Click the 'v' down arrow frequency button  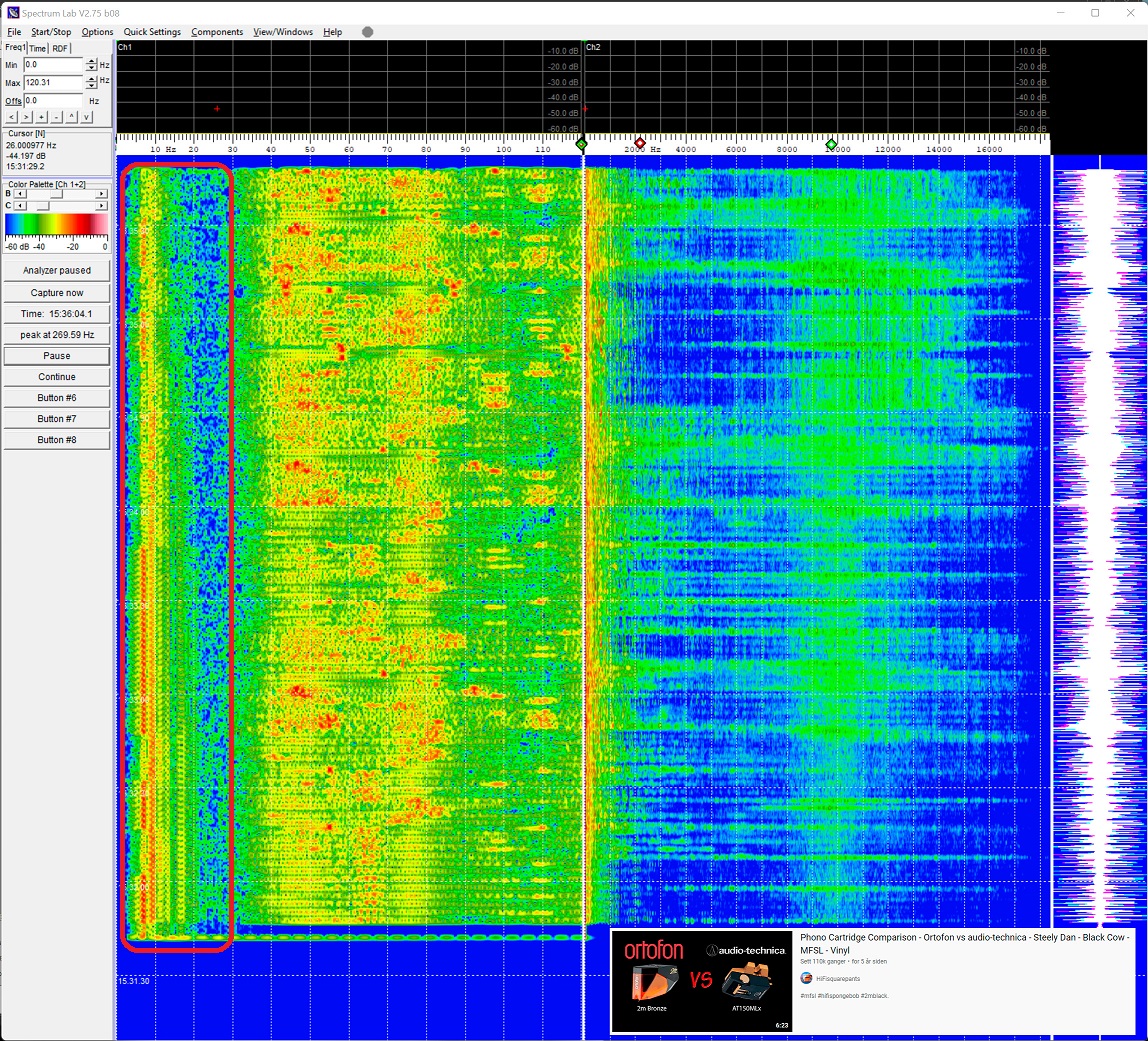pyautogui.click(x=86, y=117)
